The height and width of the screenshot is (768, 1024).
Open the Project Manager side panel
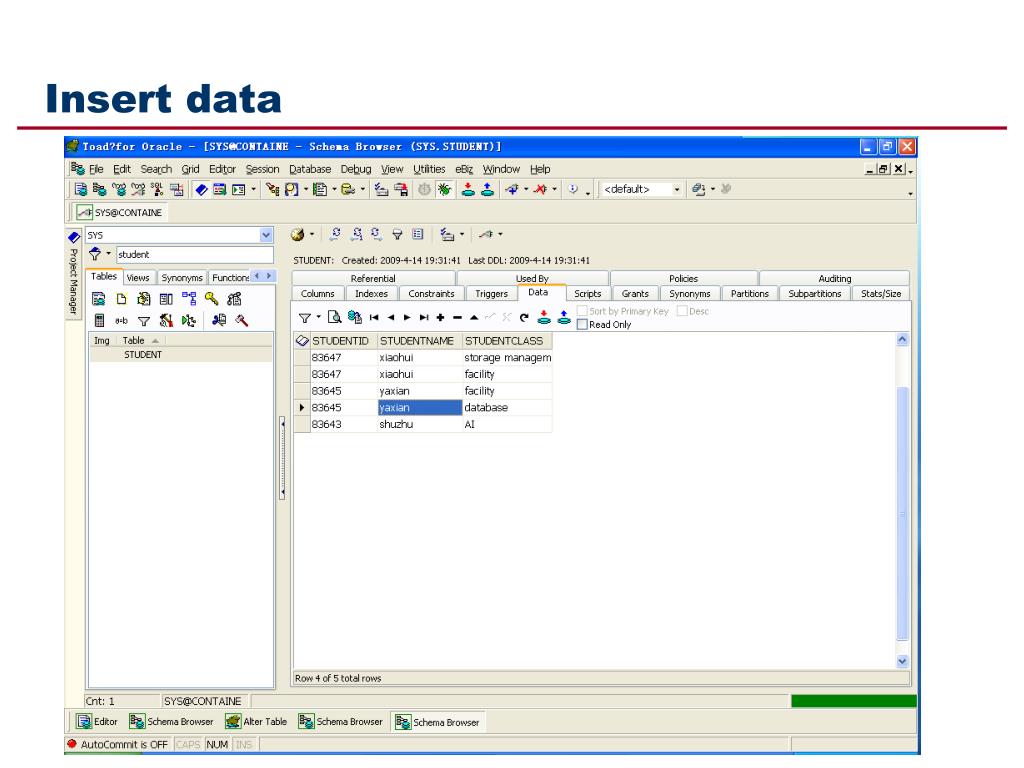tap(74, 274)
